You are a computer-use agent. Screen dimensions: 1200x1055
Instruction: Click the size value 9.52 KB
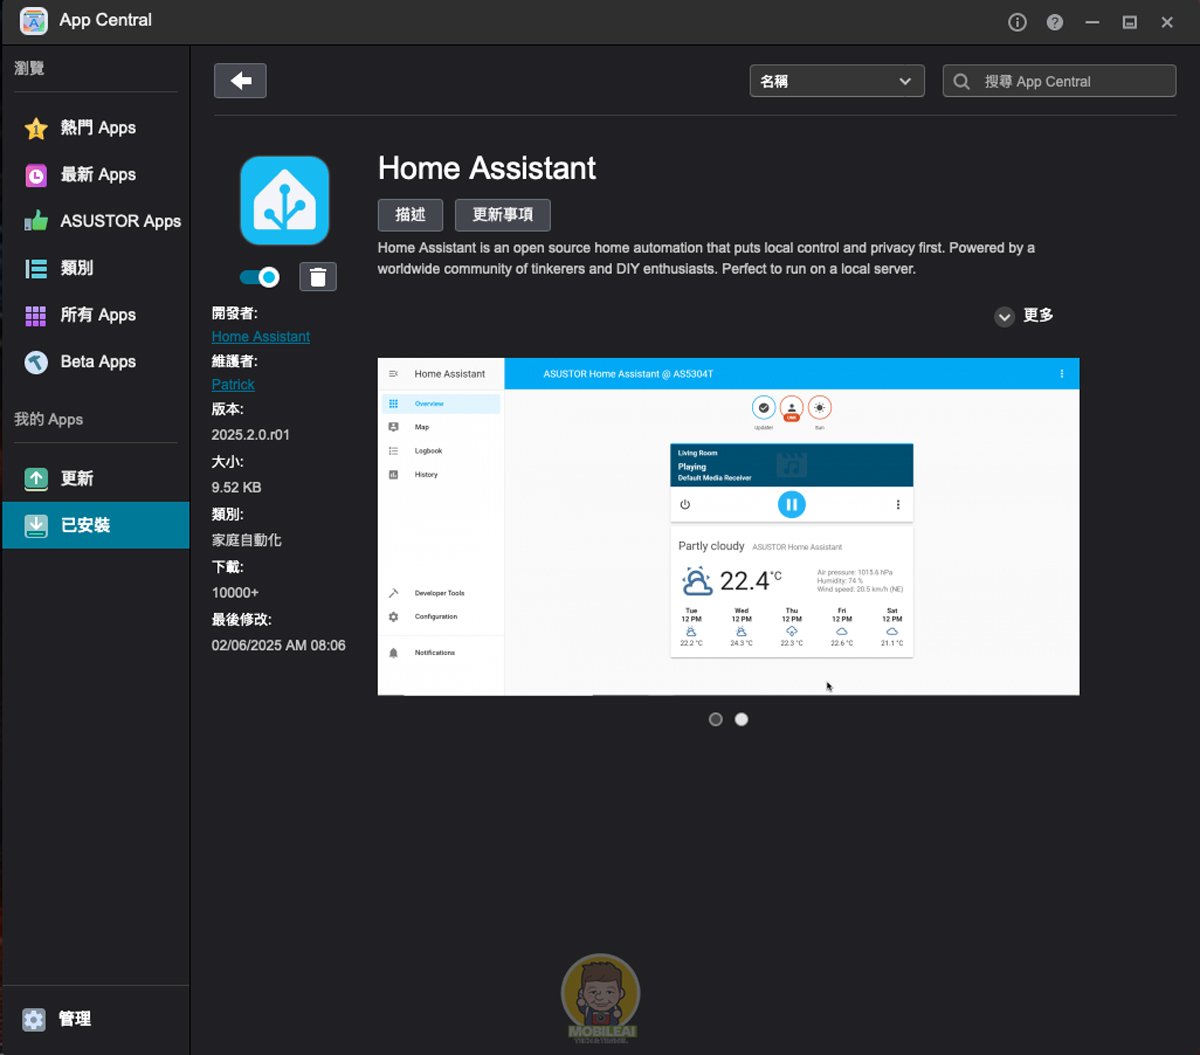[x=236, y=488]
